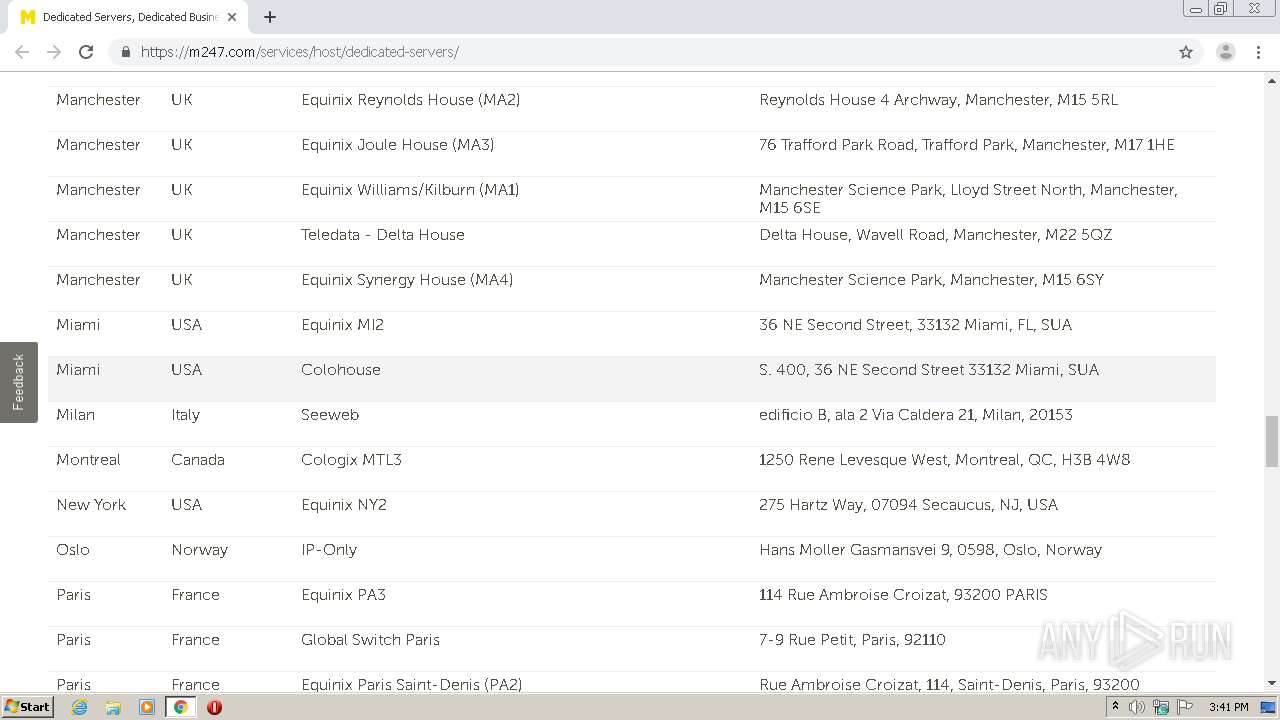Click the Montreal city cell
1280x720 pixels.
(88, 460)
